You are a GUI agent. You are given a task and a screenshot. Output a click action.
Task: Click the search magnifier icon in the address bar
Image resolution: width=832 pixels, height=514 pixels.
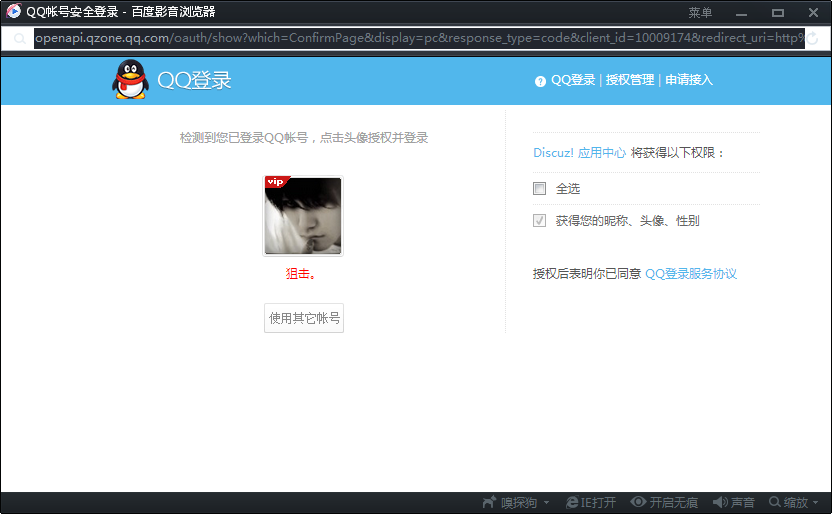click(20, 38)
